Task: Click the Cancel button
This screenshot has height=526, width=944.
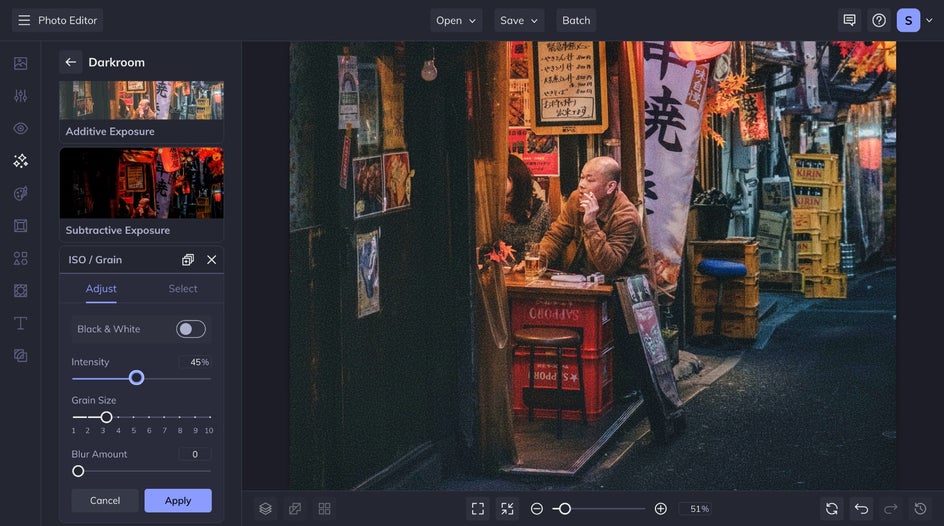Action: pyautogui.click(x=105, y=500)
